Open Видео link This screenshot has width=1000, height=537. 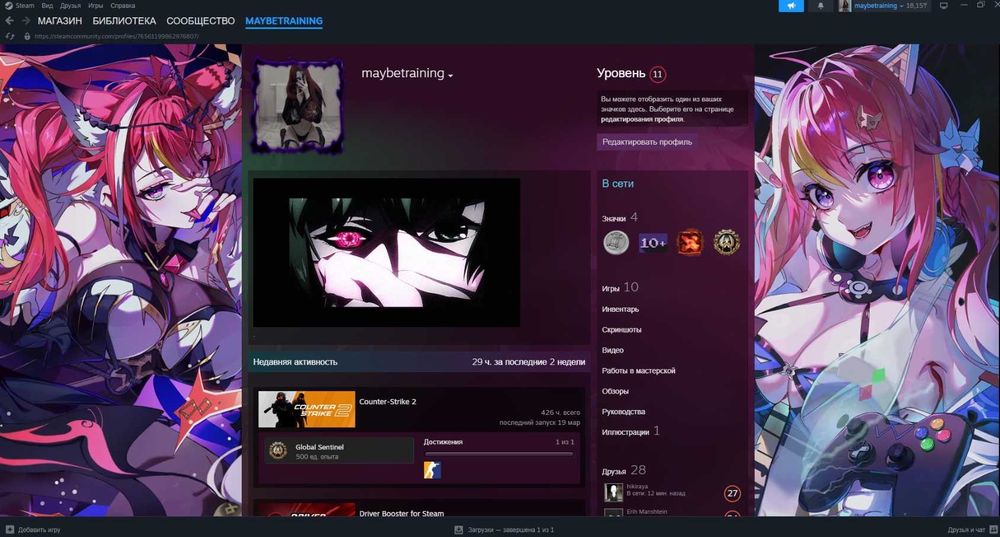[x=612, y=350]
